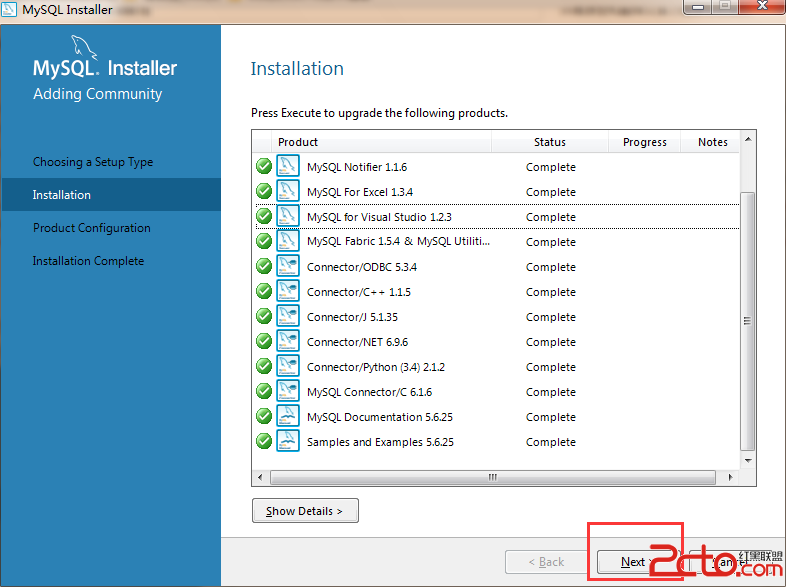Select the Connector/C++ 1.1.5 row text
The image size is (786, 587).
[x=359, y=292]
